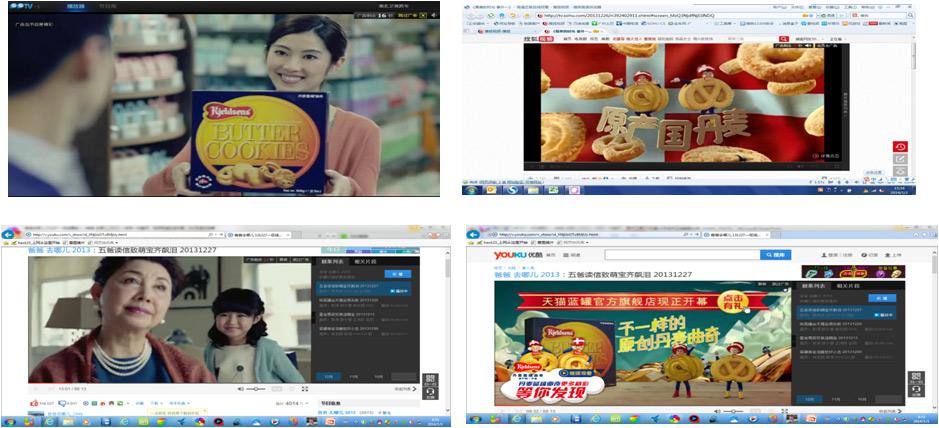Click the fullscreen icon under the grandmother video

coord(305,389)
